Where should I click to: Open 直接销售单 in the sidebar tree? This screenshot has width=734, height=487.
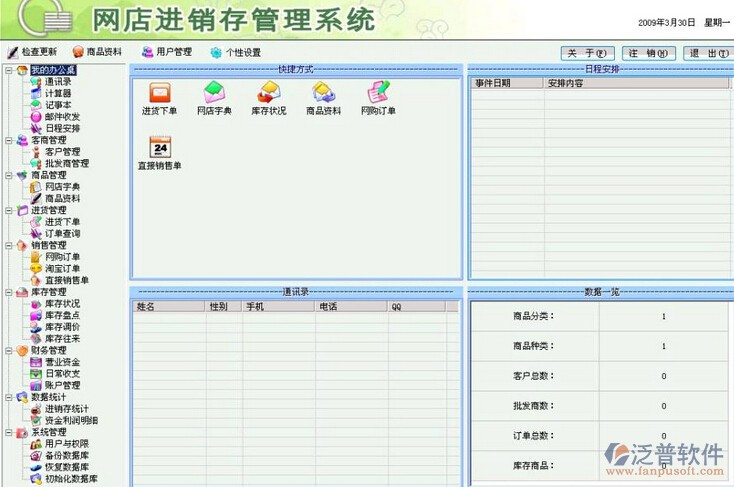67,280
